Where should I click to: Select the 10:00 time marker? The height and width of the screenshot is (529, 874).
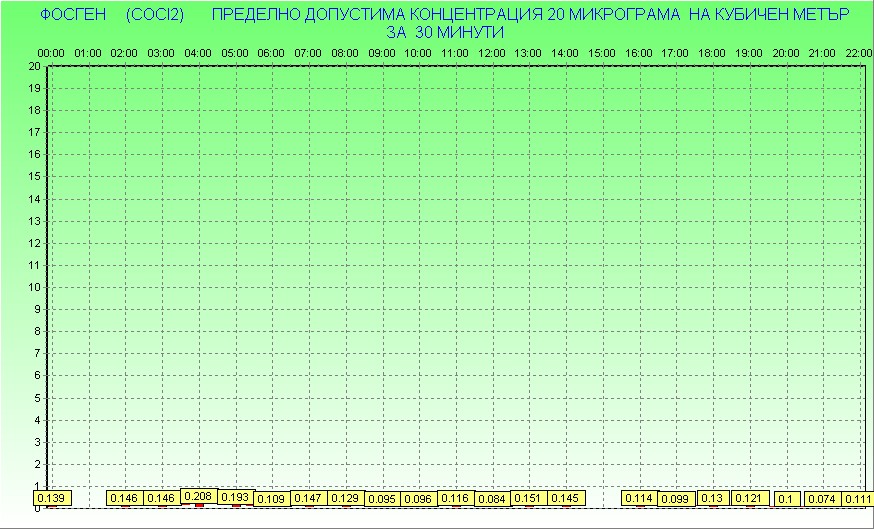click(418, 52)
